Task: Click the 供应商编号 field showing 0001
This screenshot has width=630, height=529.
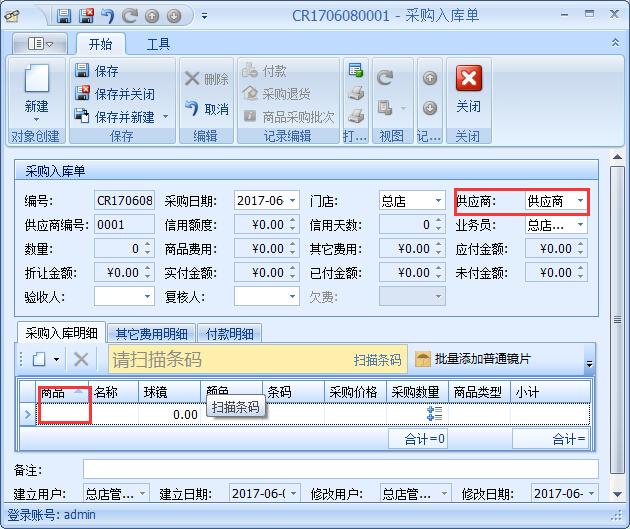Action: tap(125, 224)
